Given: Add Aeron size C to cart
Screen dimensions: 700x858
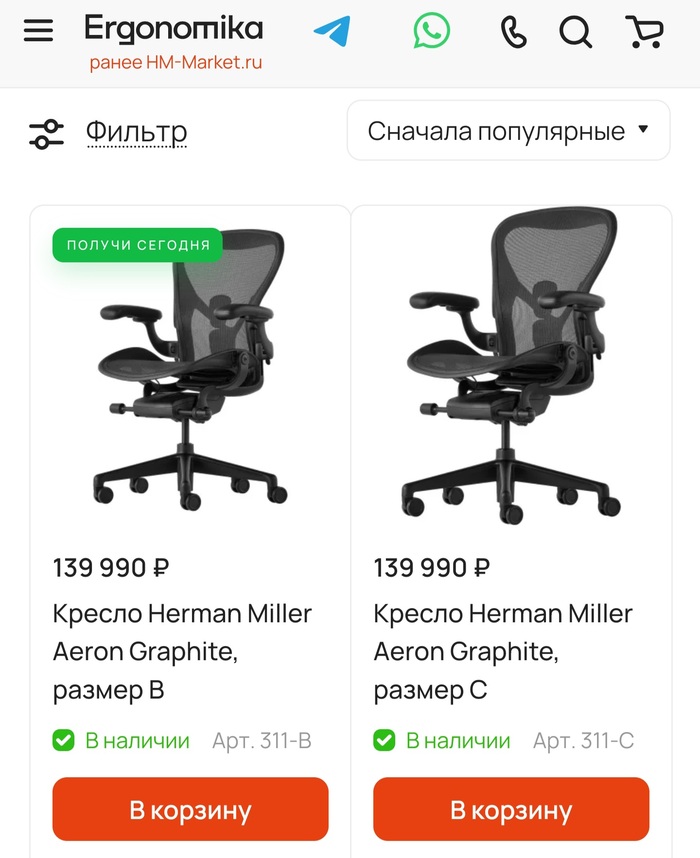Looking at the screenshot, I should pos(511,809).
